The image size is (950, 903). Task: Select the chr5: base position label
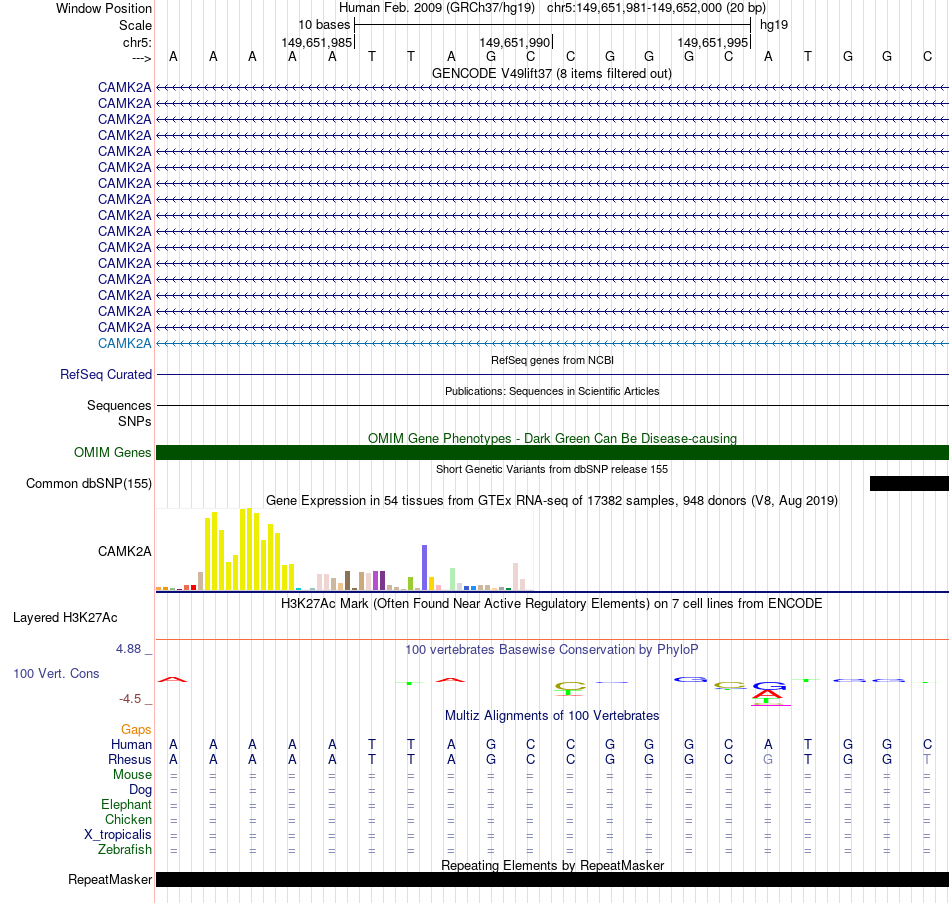(137, 42)
